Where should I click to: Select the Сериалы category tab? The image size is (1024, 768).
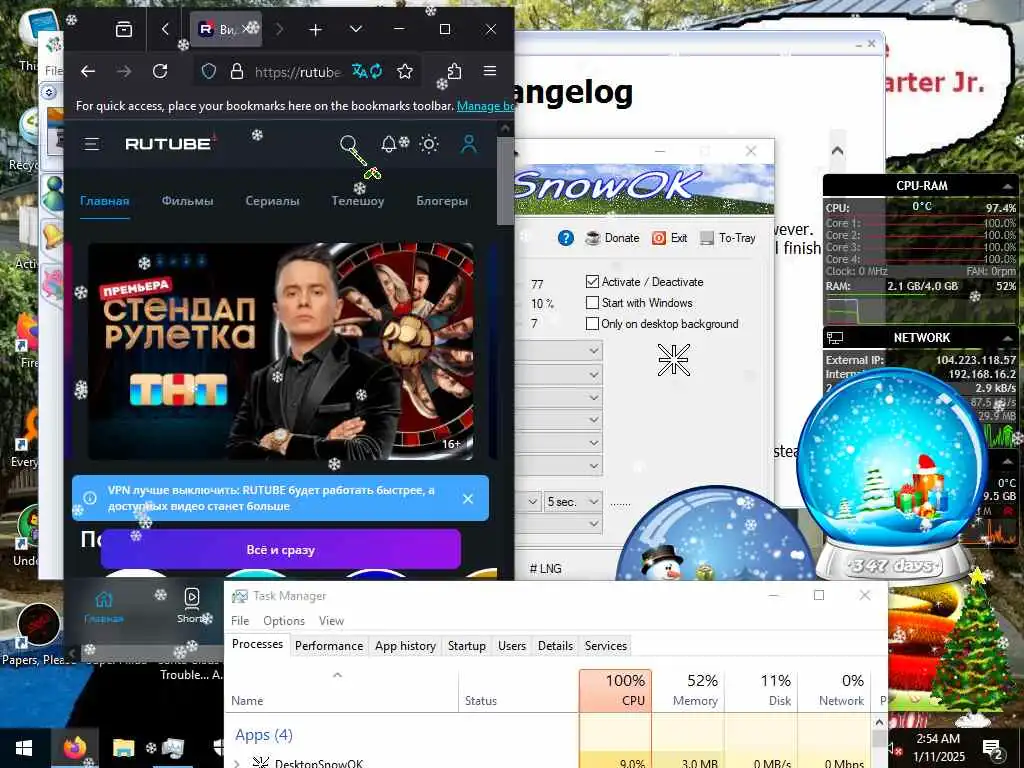click(272, 200)
